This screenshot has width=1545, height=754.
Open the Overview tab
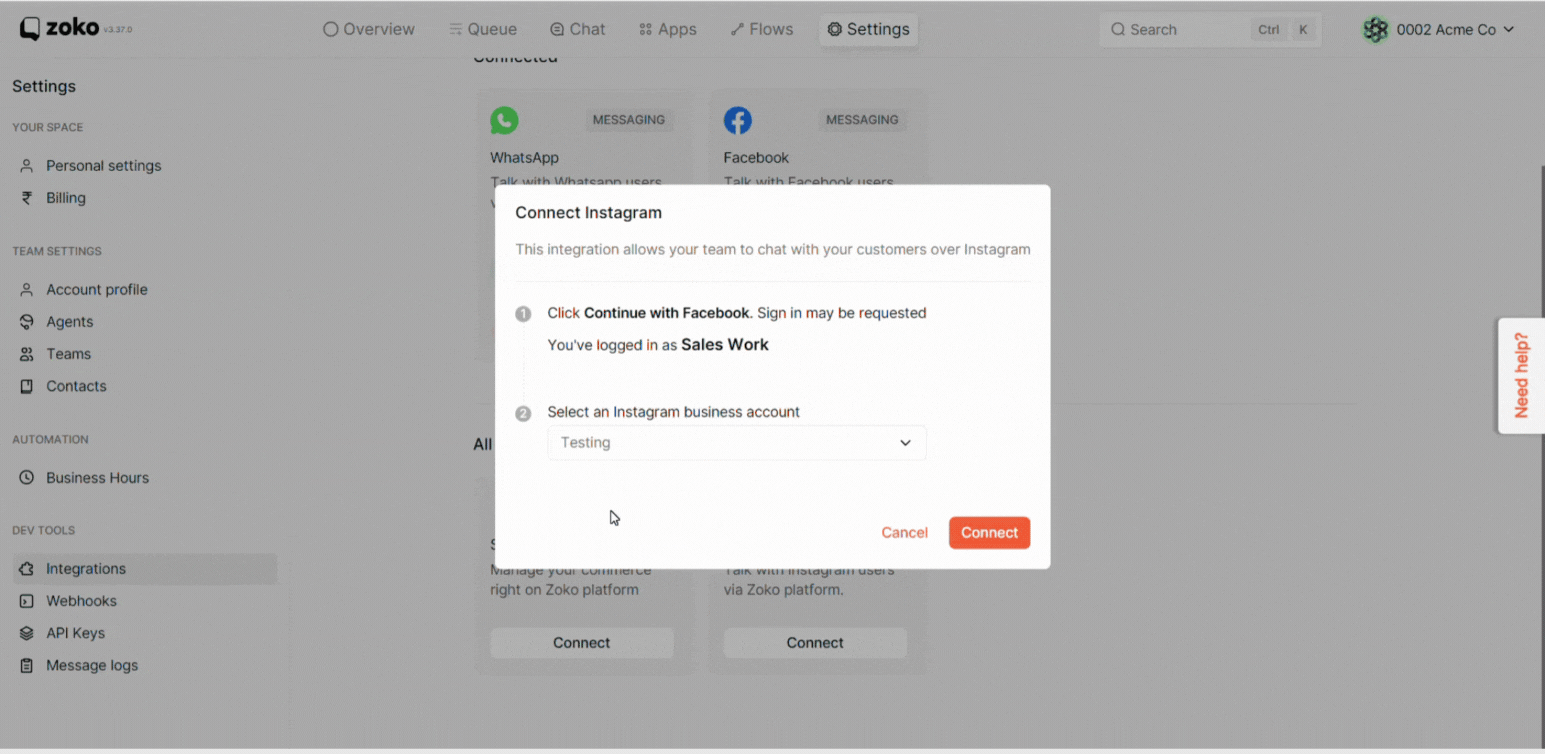pyautogui.click(x=369, y=29)
